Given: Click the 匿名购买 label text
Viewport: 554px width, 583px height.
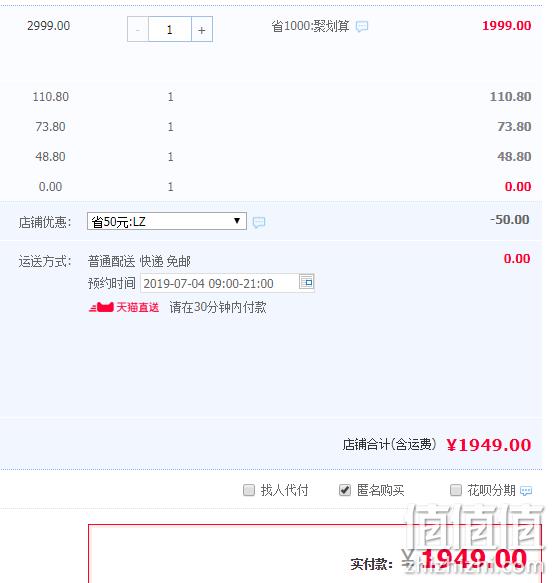Looking at the screenshot, I should tap(380, 490).
